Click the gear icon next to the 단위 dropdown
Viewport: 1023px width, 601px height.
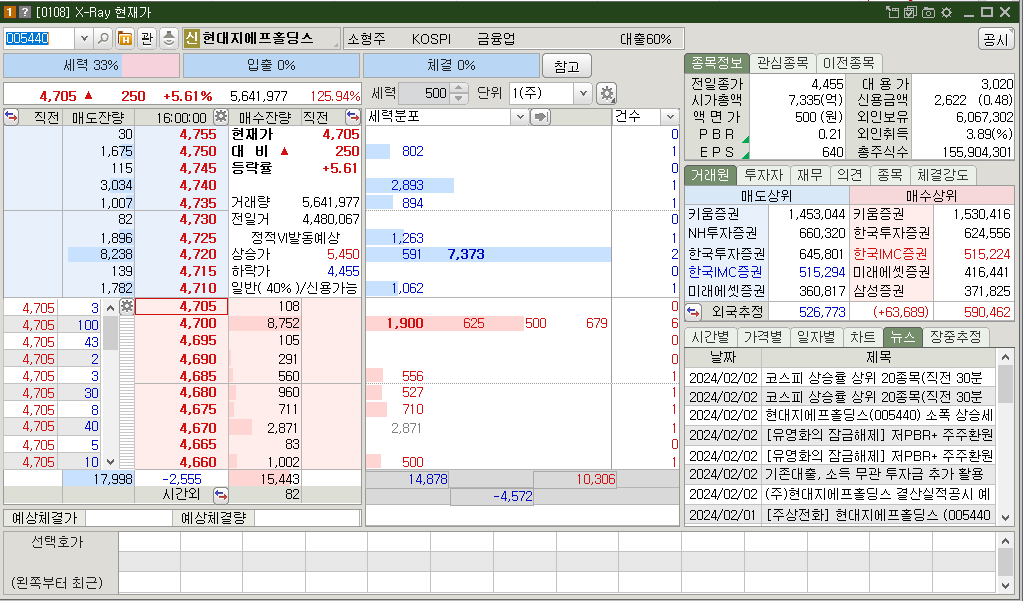click(x=605, y=92)
